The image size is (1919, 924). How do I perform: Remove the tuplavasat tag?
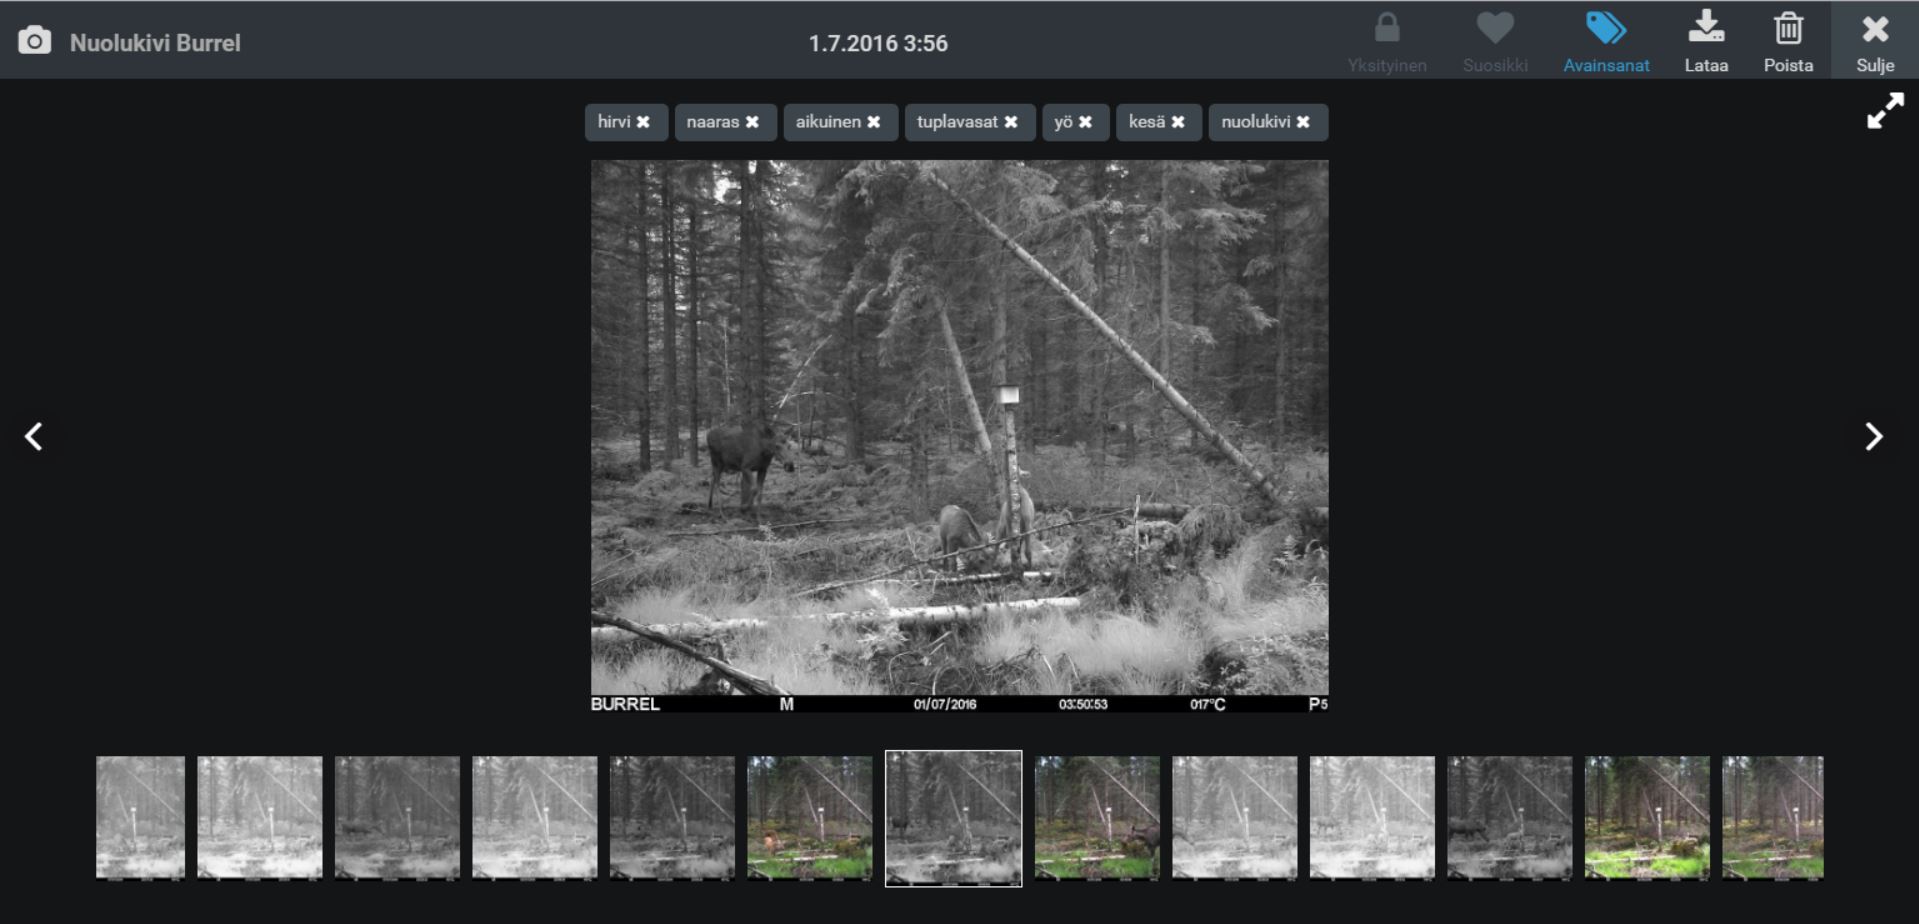[x=1011, y=122]
